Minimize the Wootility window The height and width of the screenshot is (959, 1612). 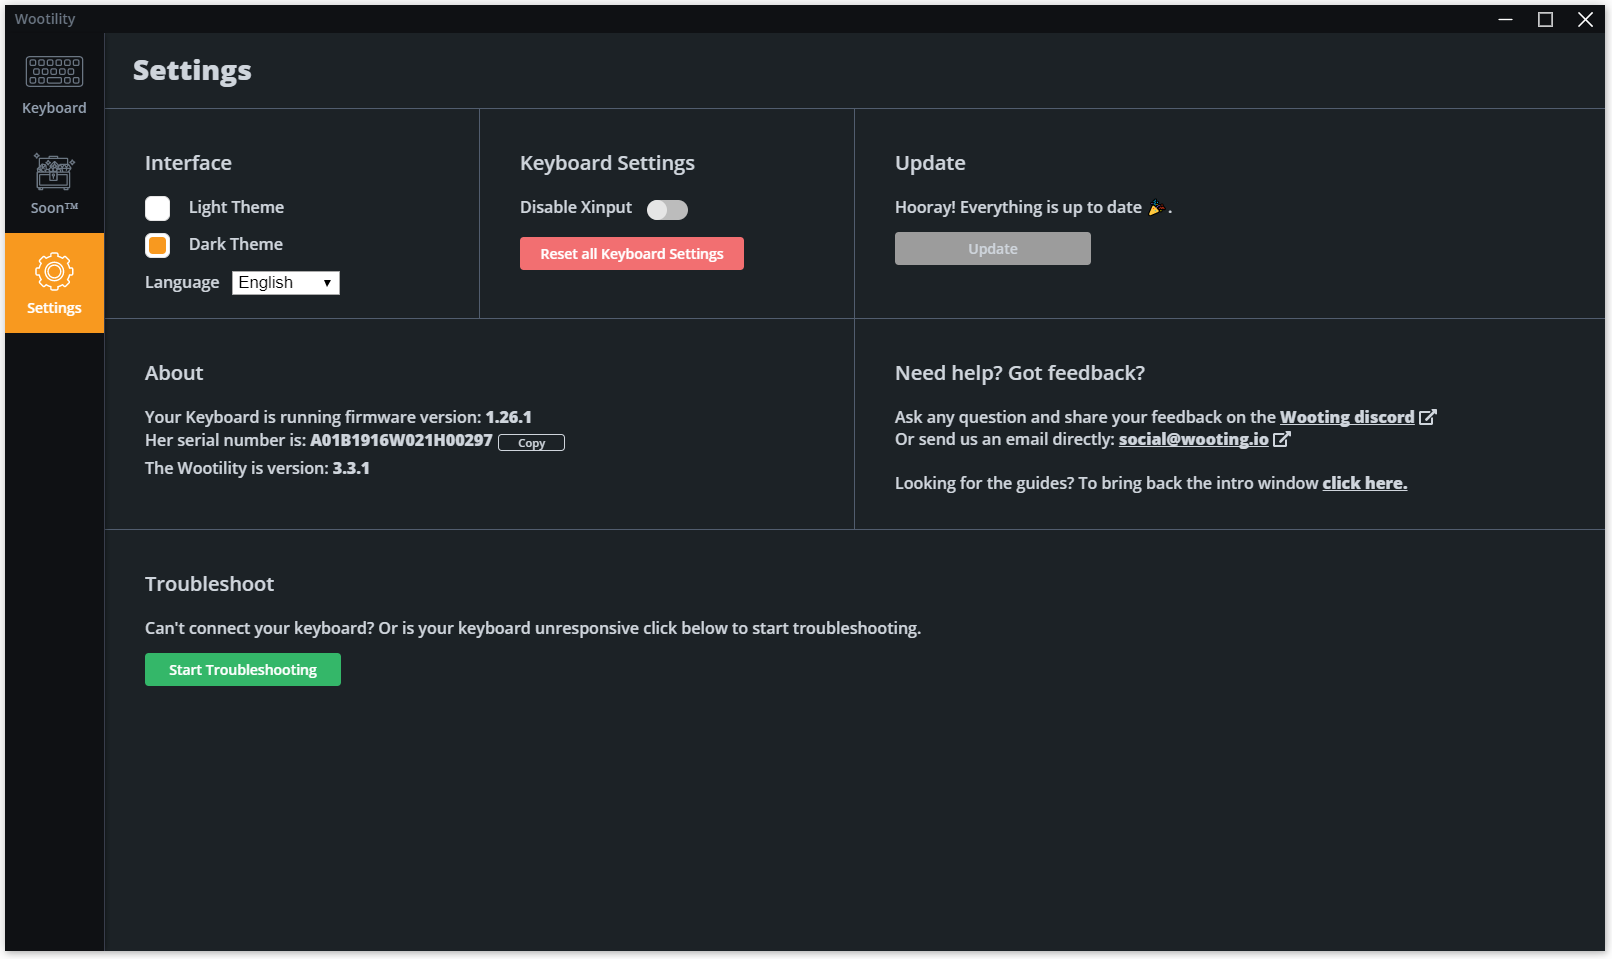(x=1505, y=19)
